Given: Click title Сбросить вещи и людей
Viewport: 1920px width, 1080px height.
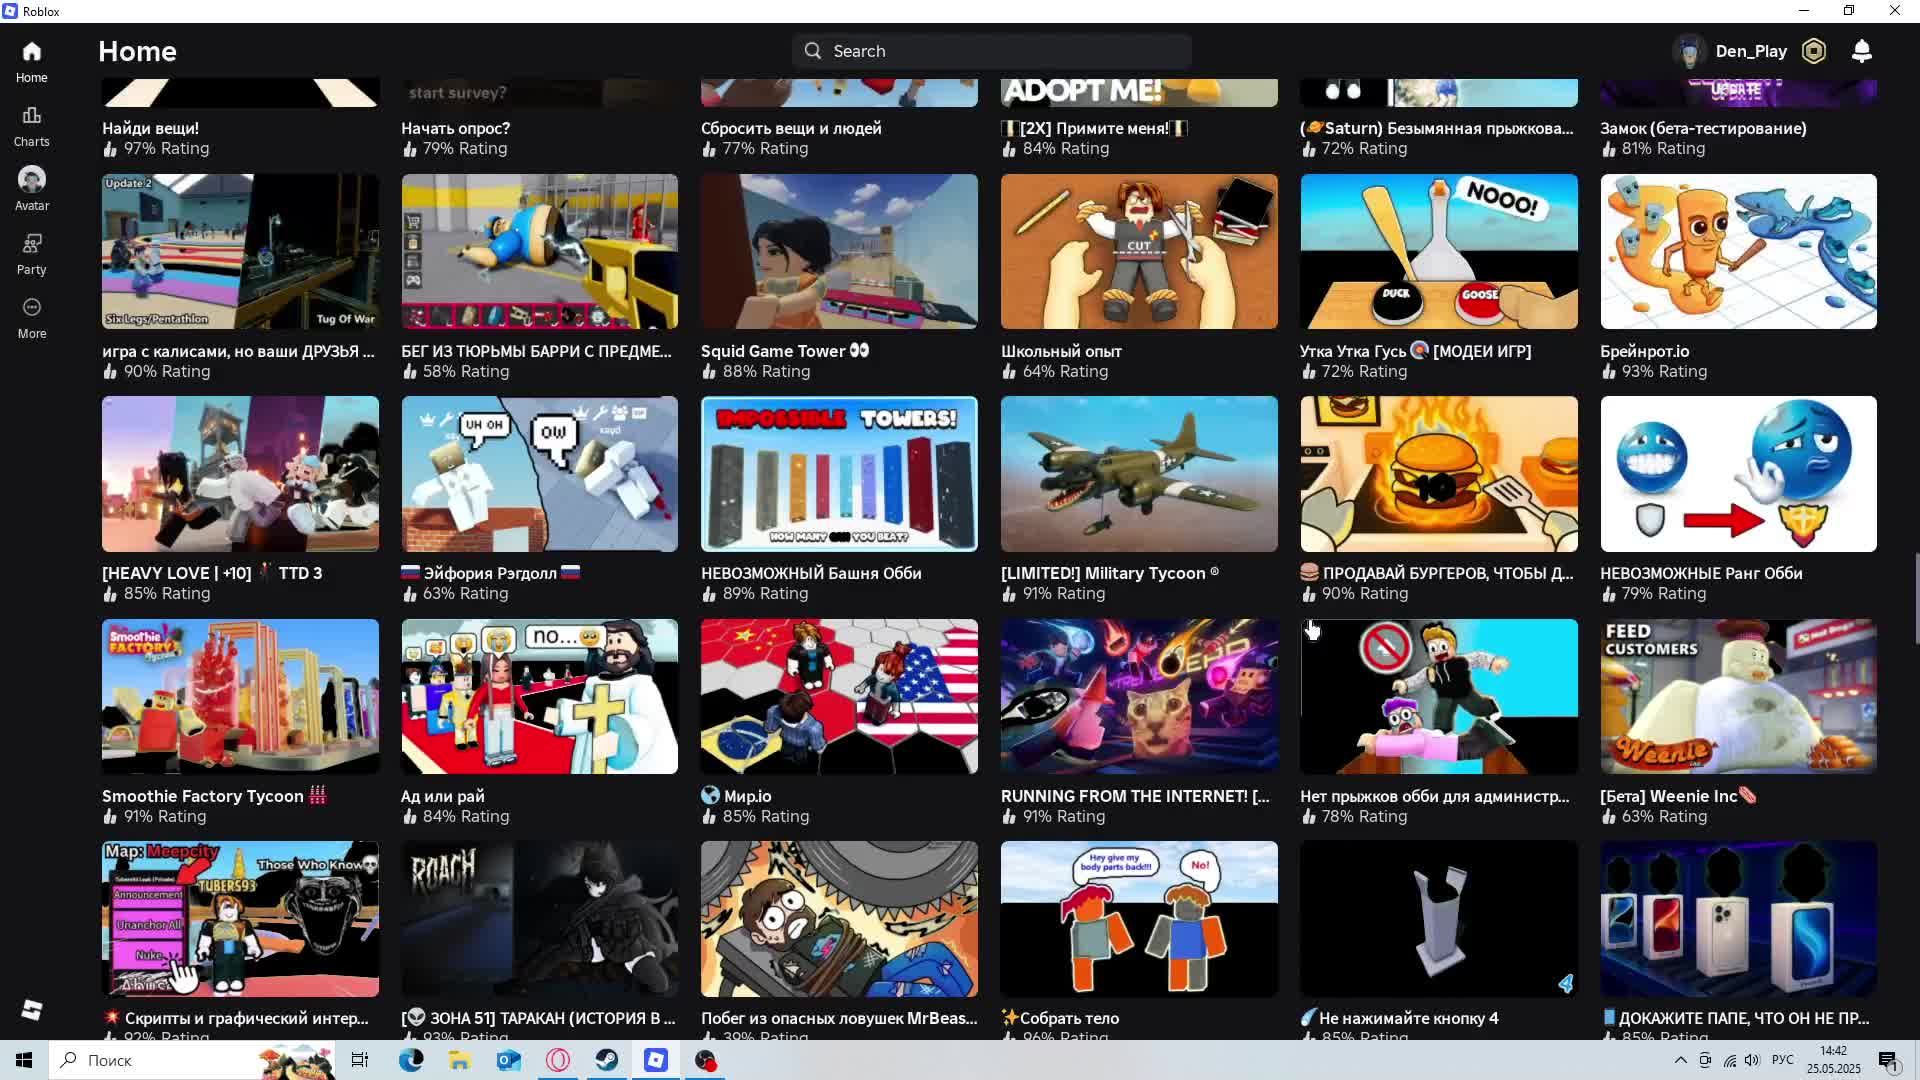Looking at the screenshot, I should click(x=791, y=128).
